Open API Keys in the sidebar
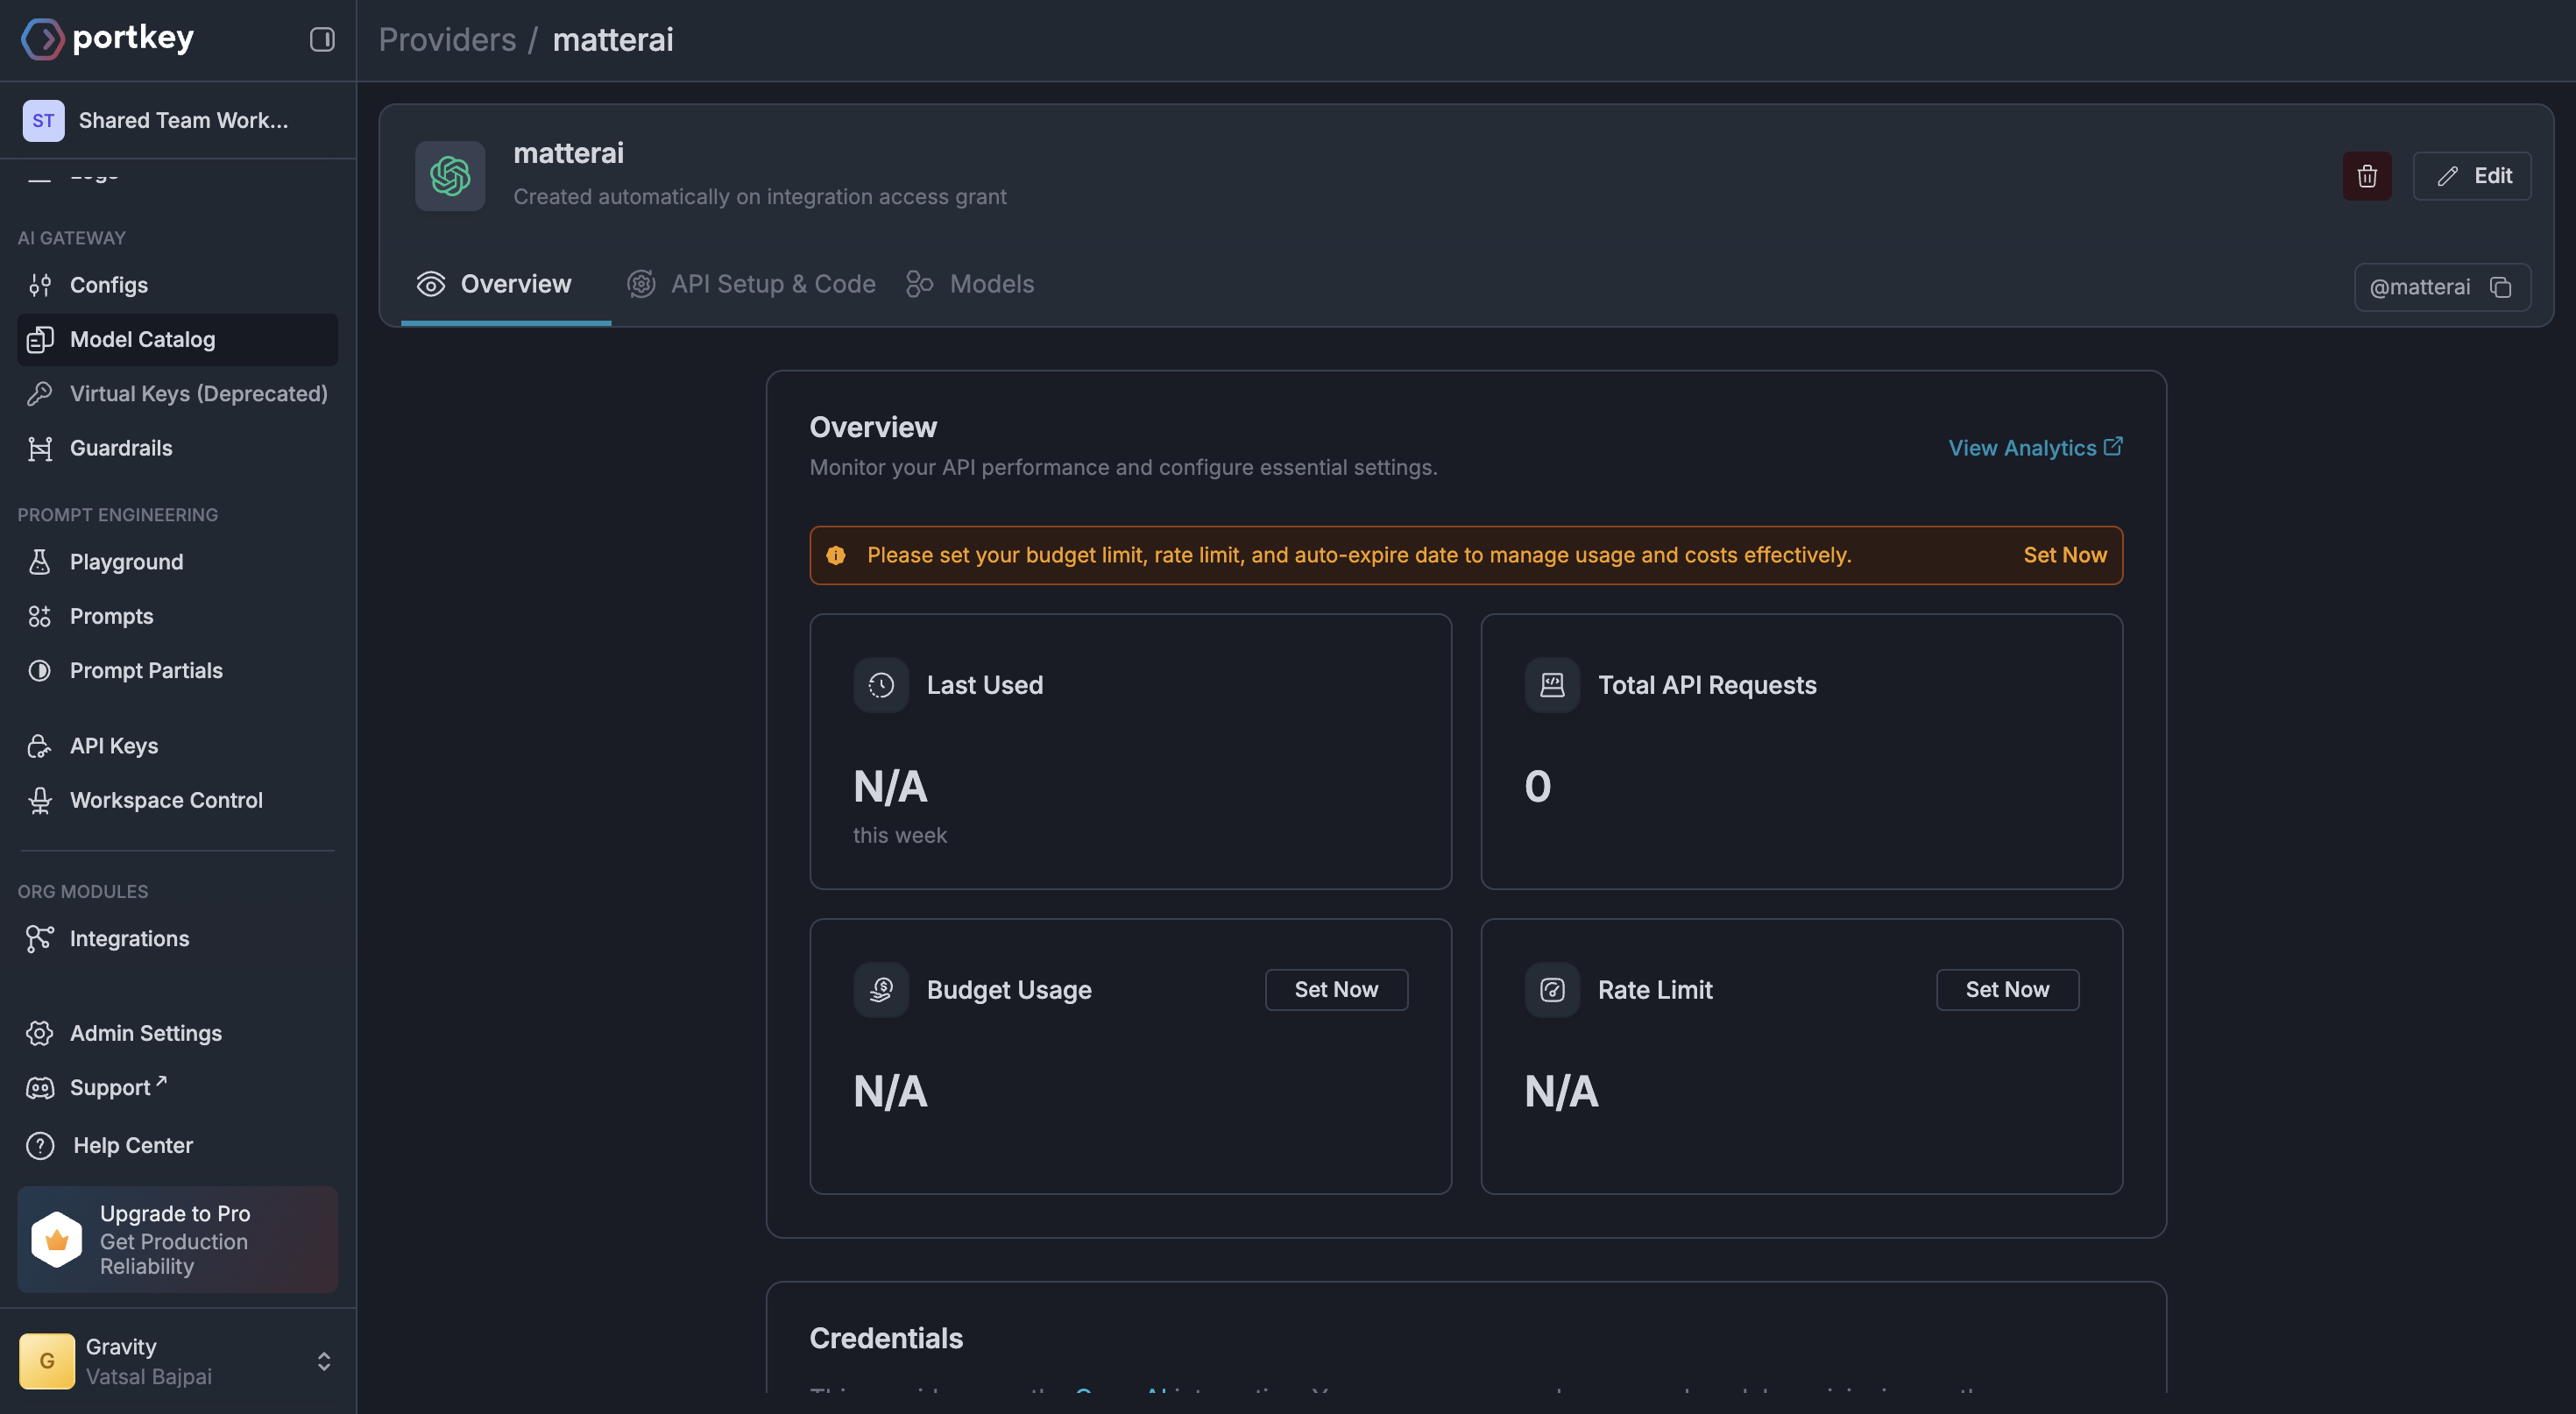2576x1414 pixels. pyautogui.click(x=113, y=746)
